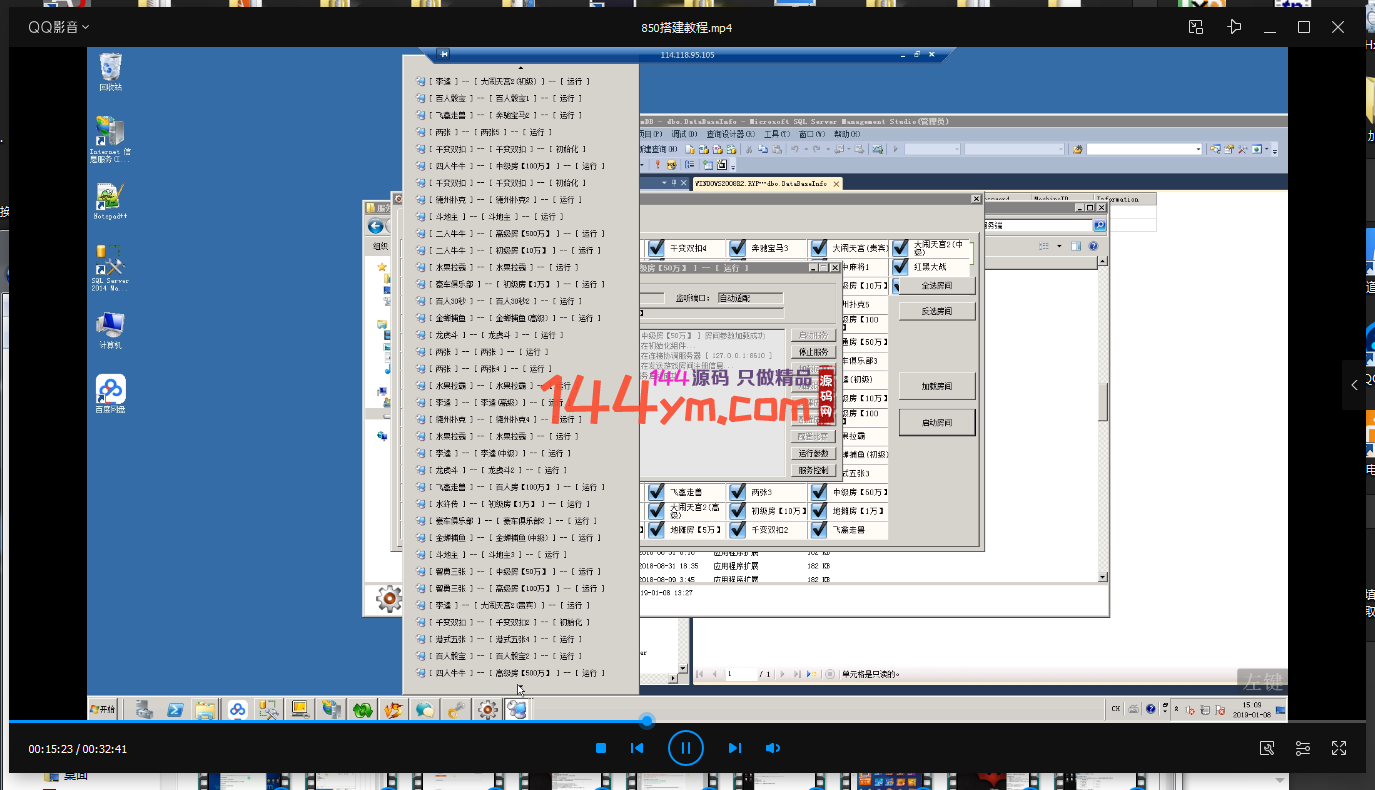Skip to the next video
1375x790 pixels.
click(735, 748)
